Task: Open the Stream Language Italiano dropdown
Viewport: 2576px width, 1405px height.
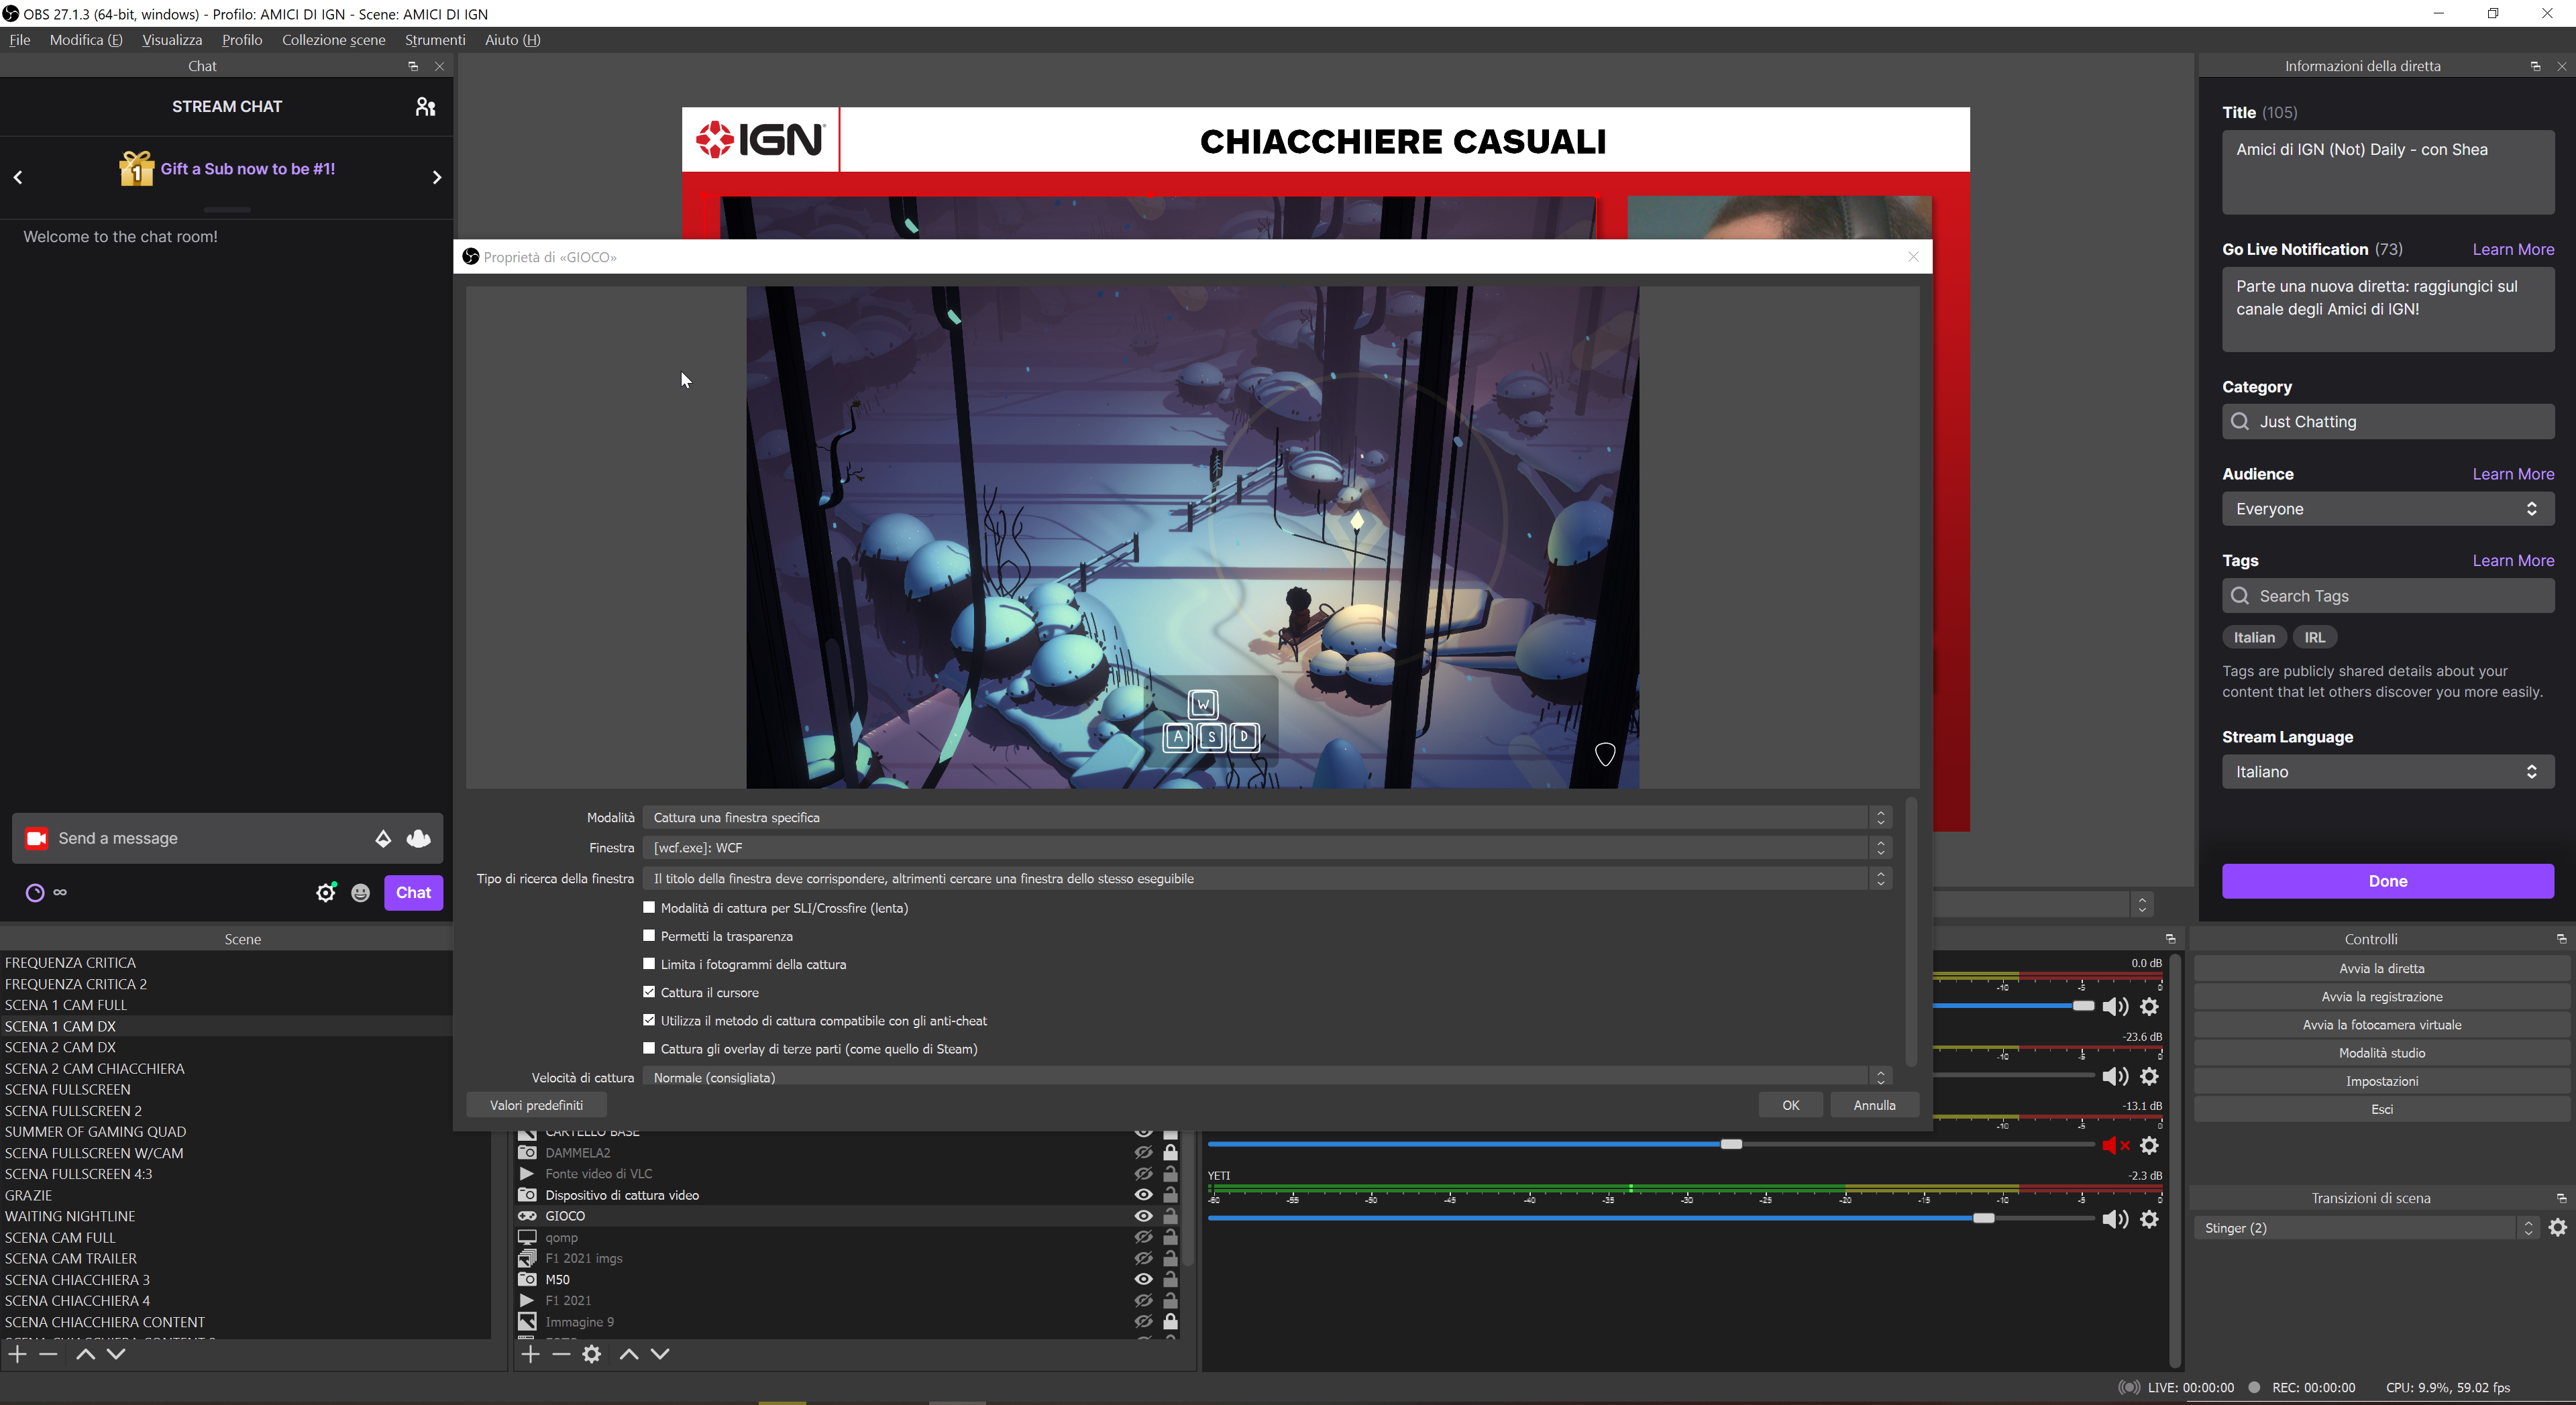Action: pos(2387,771)
